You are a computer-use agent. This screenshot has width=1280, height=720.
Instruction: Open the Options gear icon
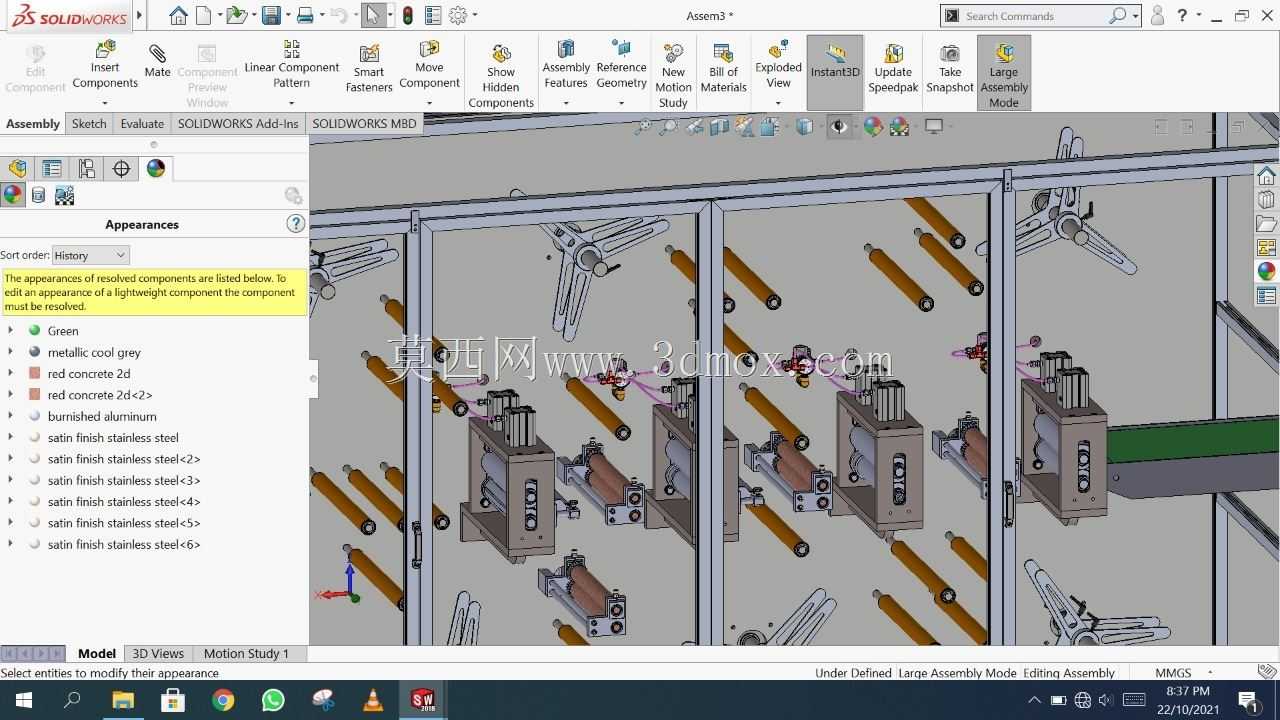(458, 15)
